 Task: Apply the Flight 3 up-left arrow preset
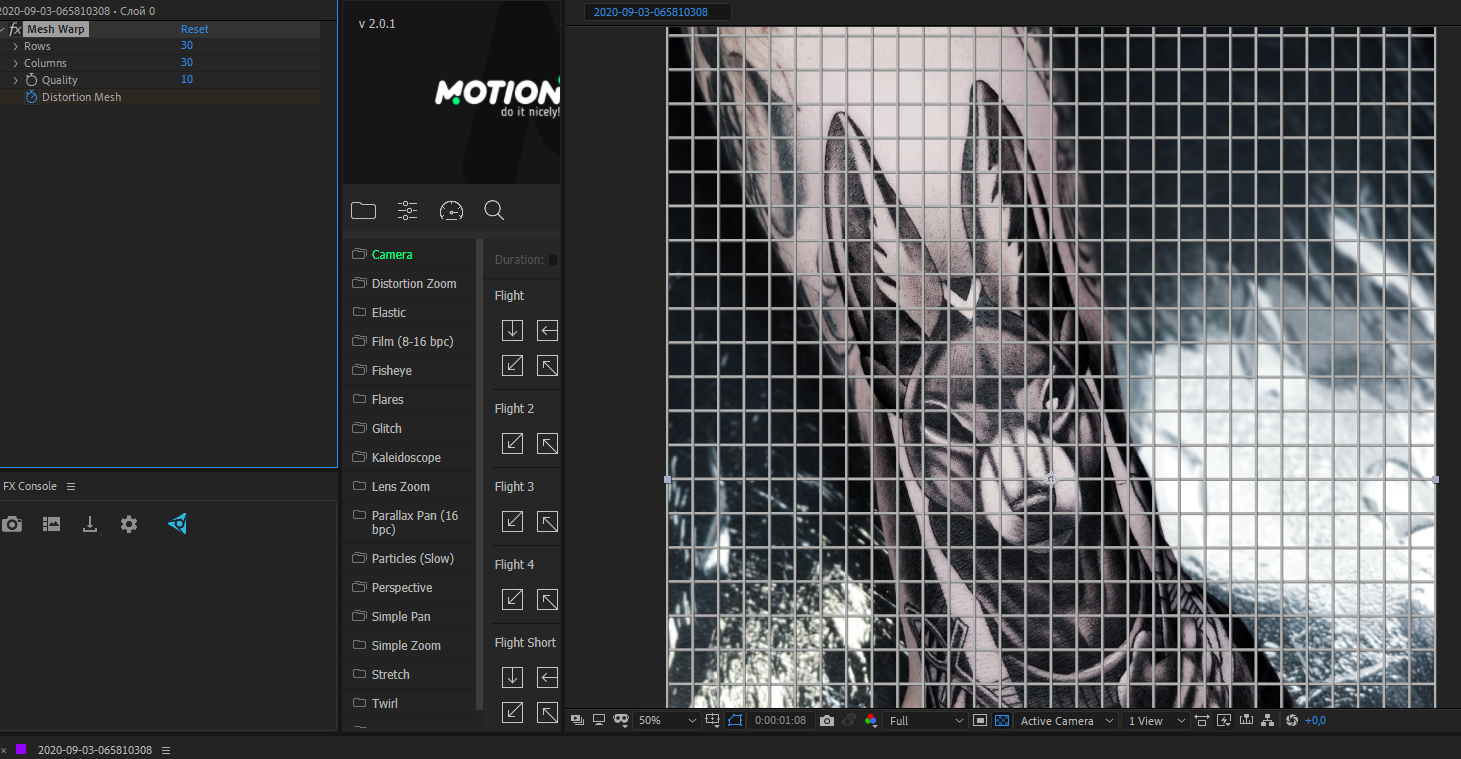tap(547, 521)
